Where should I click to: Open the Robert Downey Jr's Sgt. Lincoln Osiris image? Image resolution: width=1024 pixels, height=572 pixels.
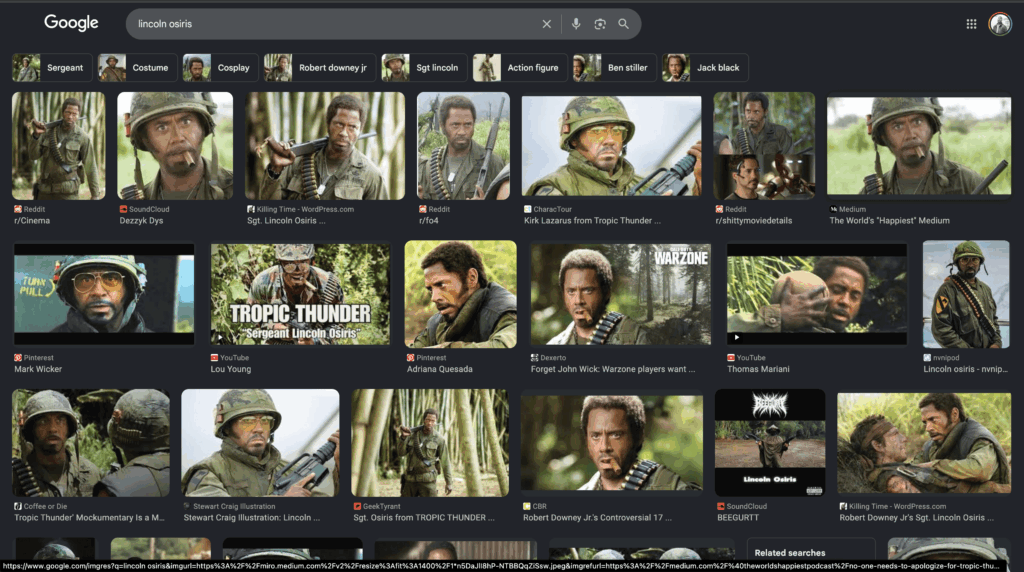coord(924,443)
